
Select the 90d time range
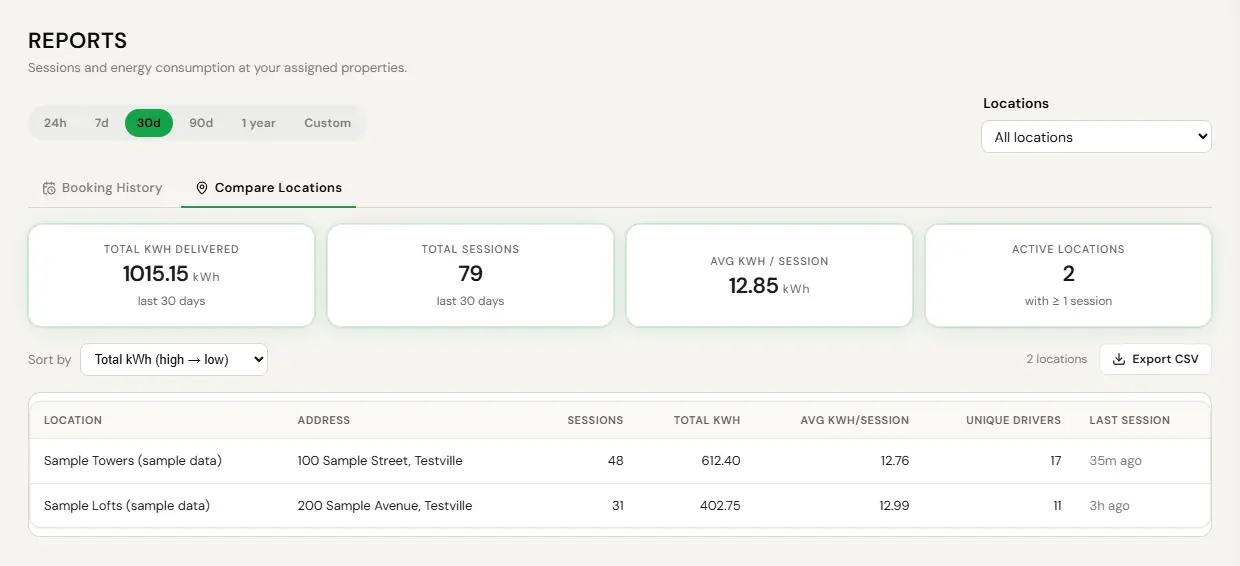pyautogui.click(x=201, y=123)
